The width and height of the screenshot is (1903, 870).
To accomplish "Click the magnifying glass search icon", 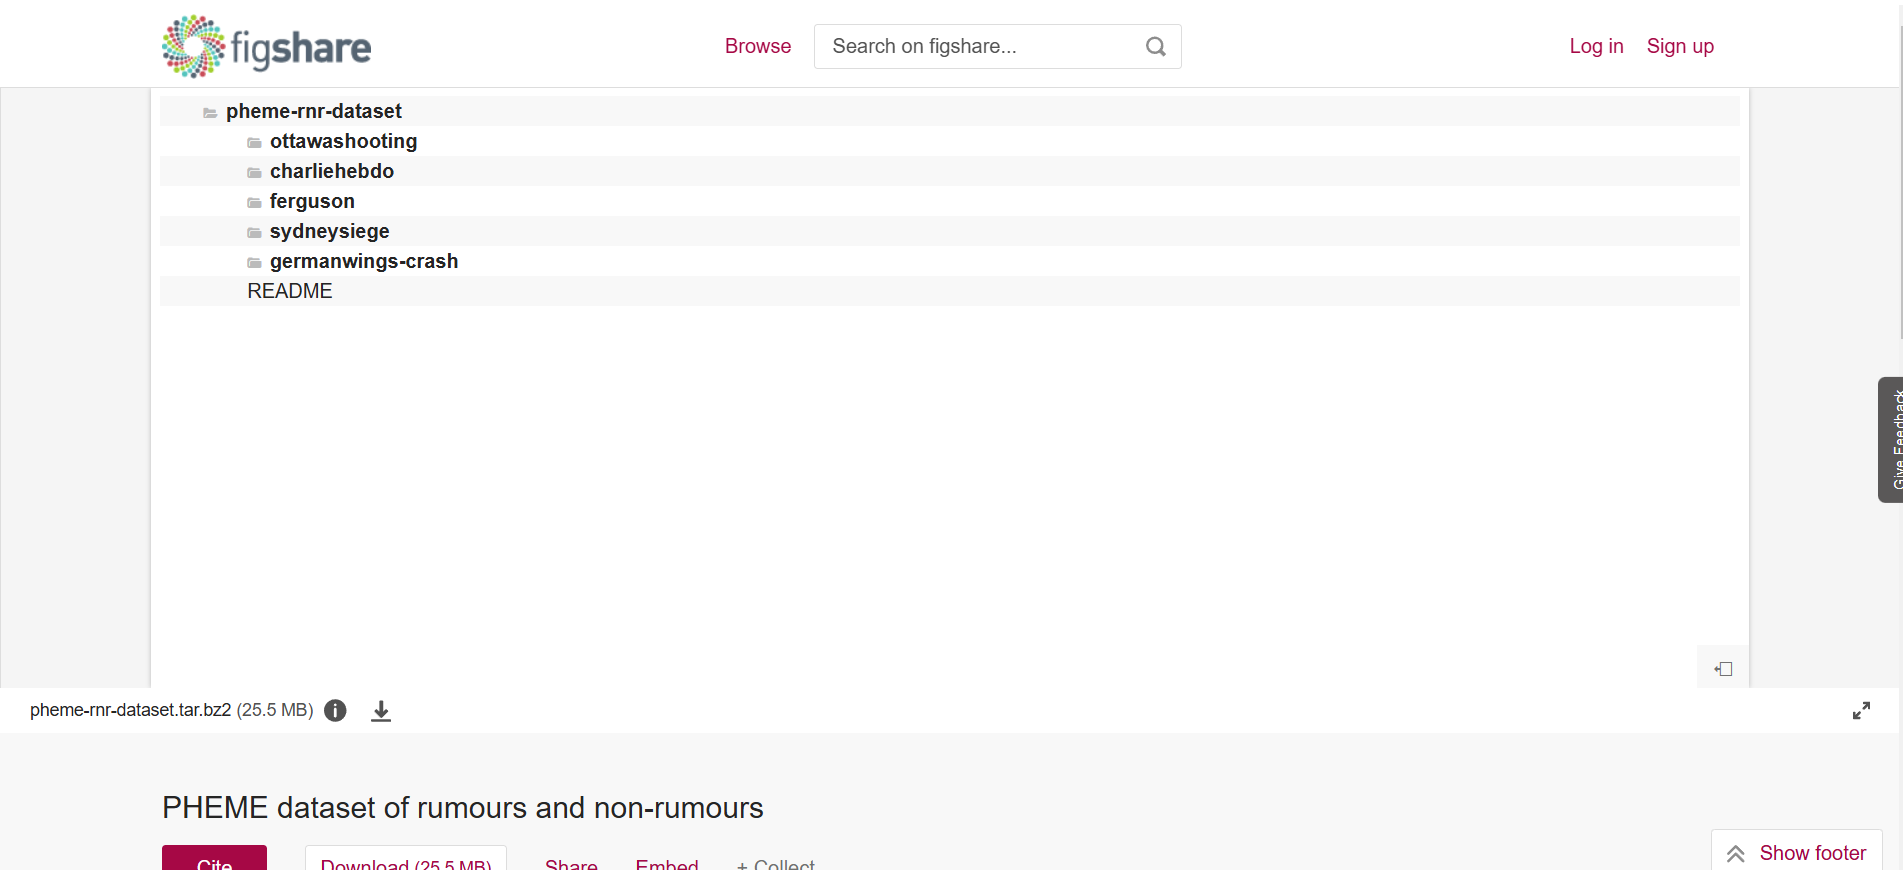I will coord(1156,46).
